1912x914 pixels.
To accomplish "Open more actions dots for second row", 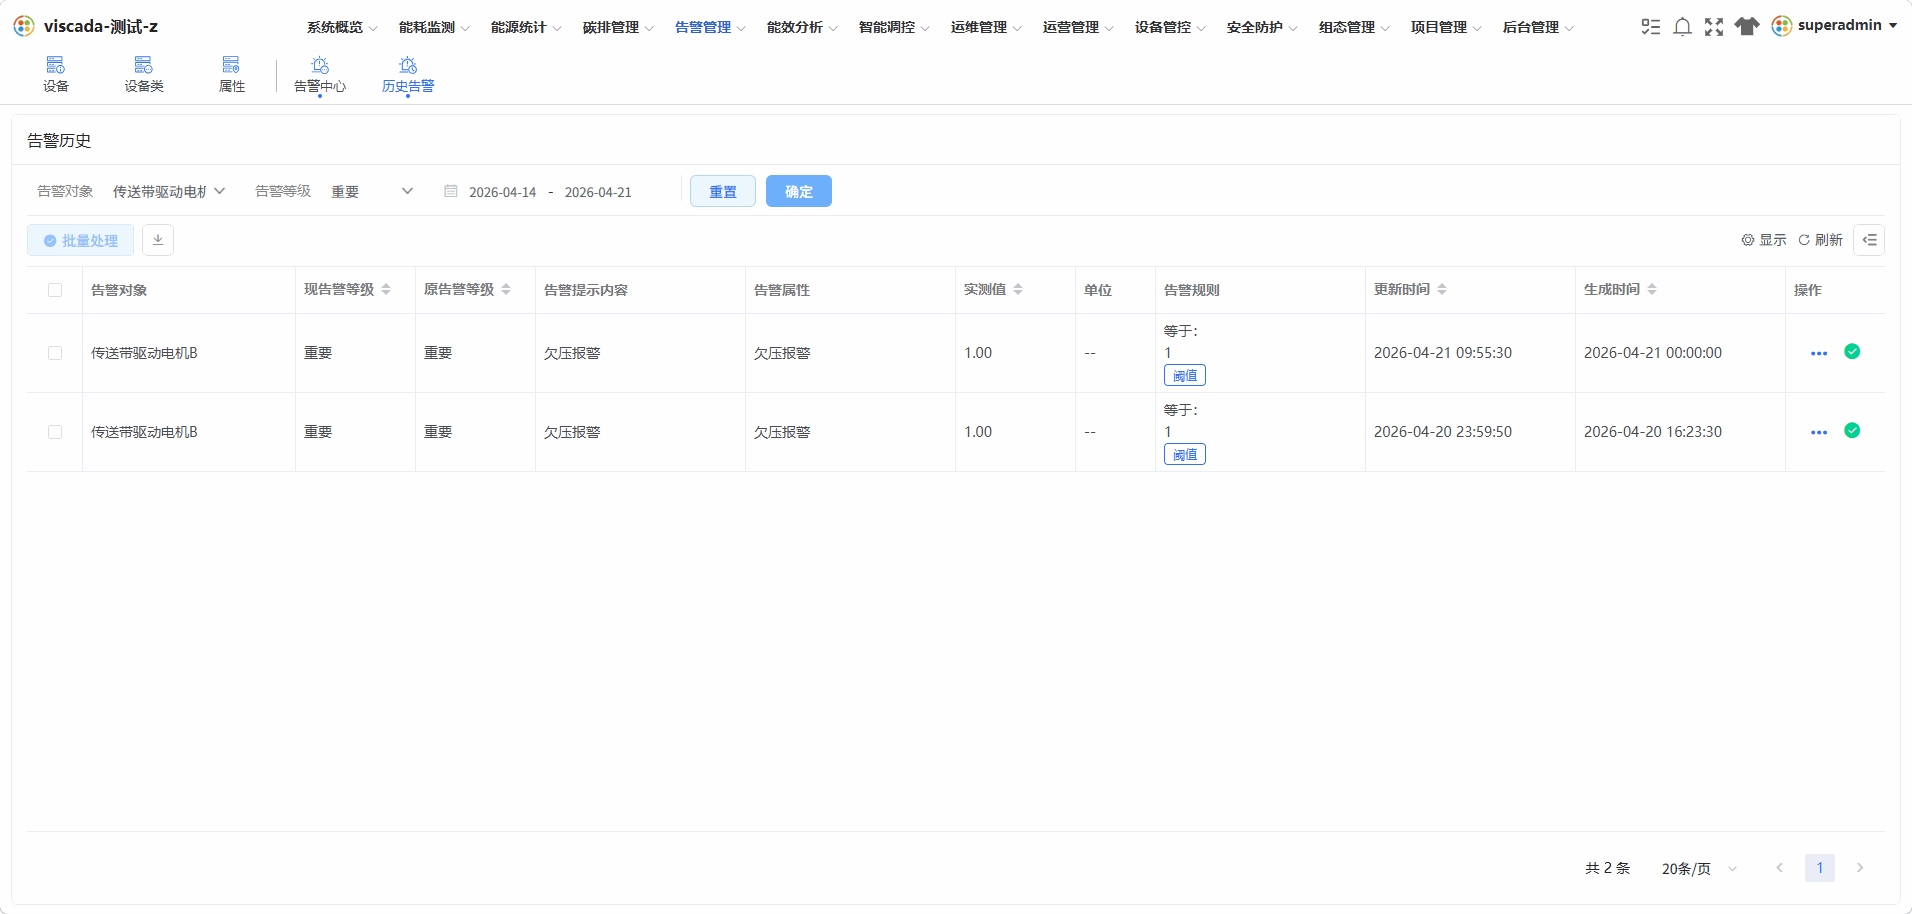I will [x=1819, y=432].
